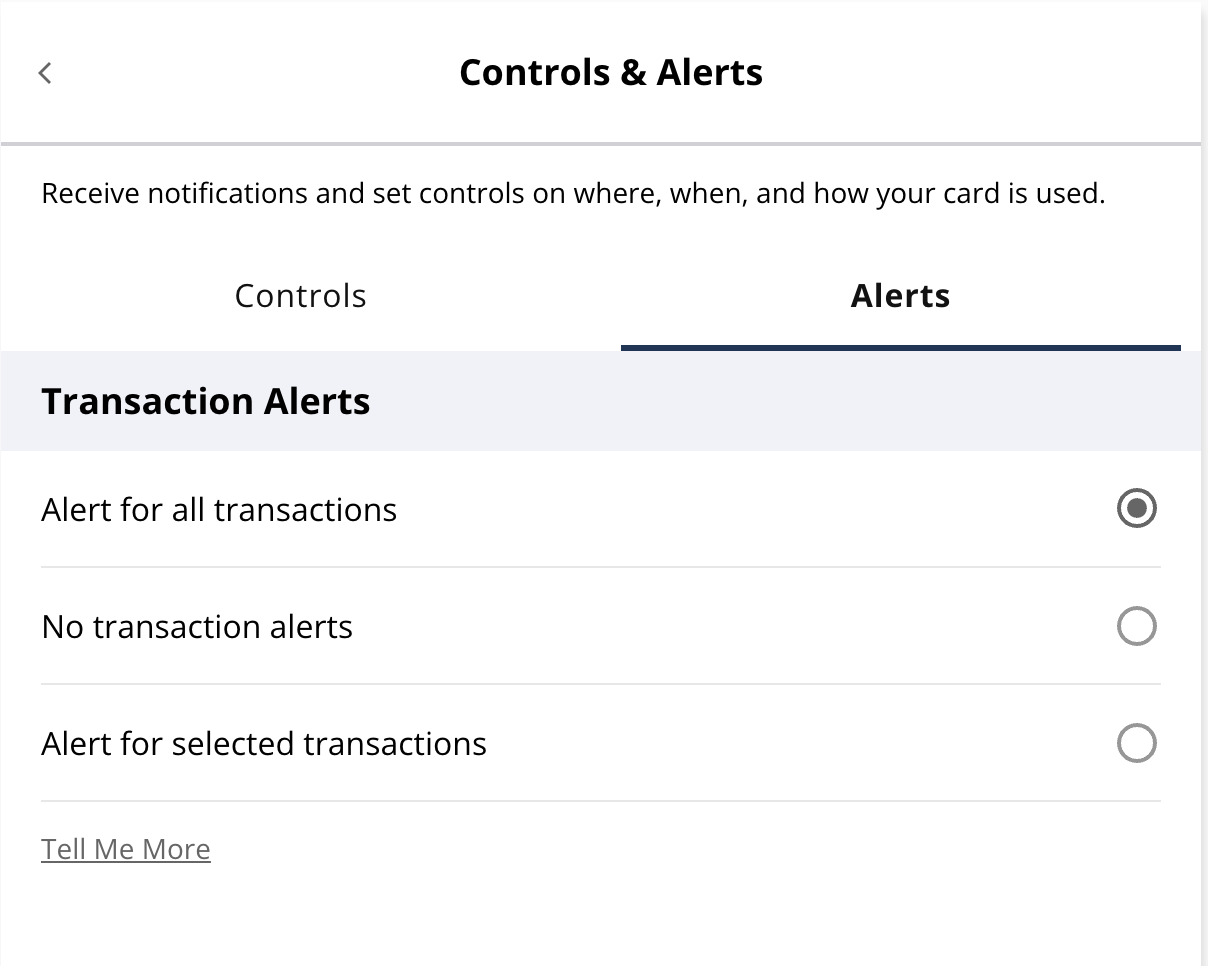Pick the "Alert for selected transactions" radio button
This screenshot has width=1208, height=966.
coord(1136,744)
